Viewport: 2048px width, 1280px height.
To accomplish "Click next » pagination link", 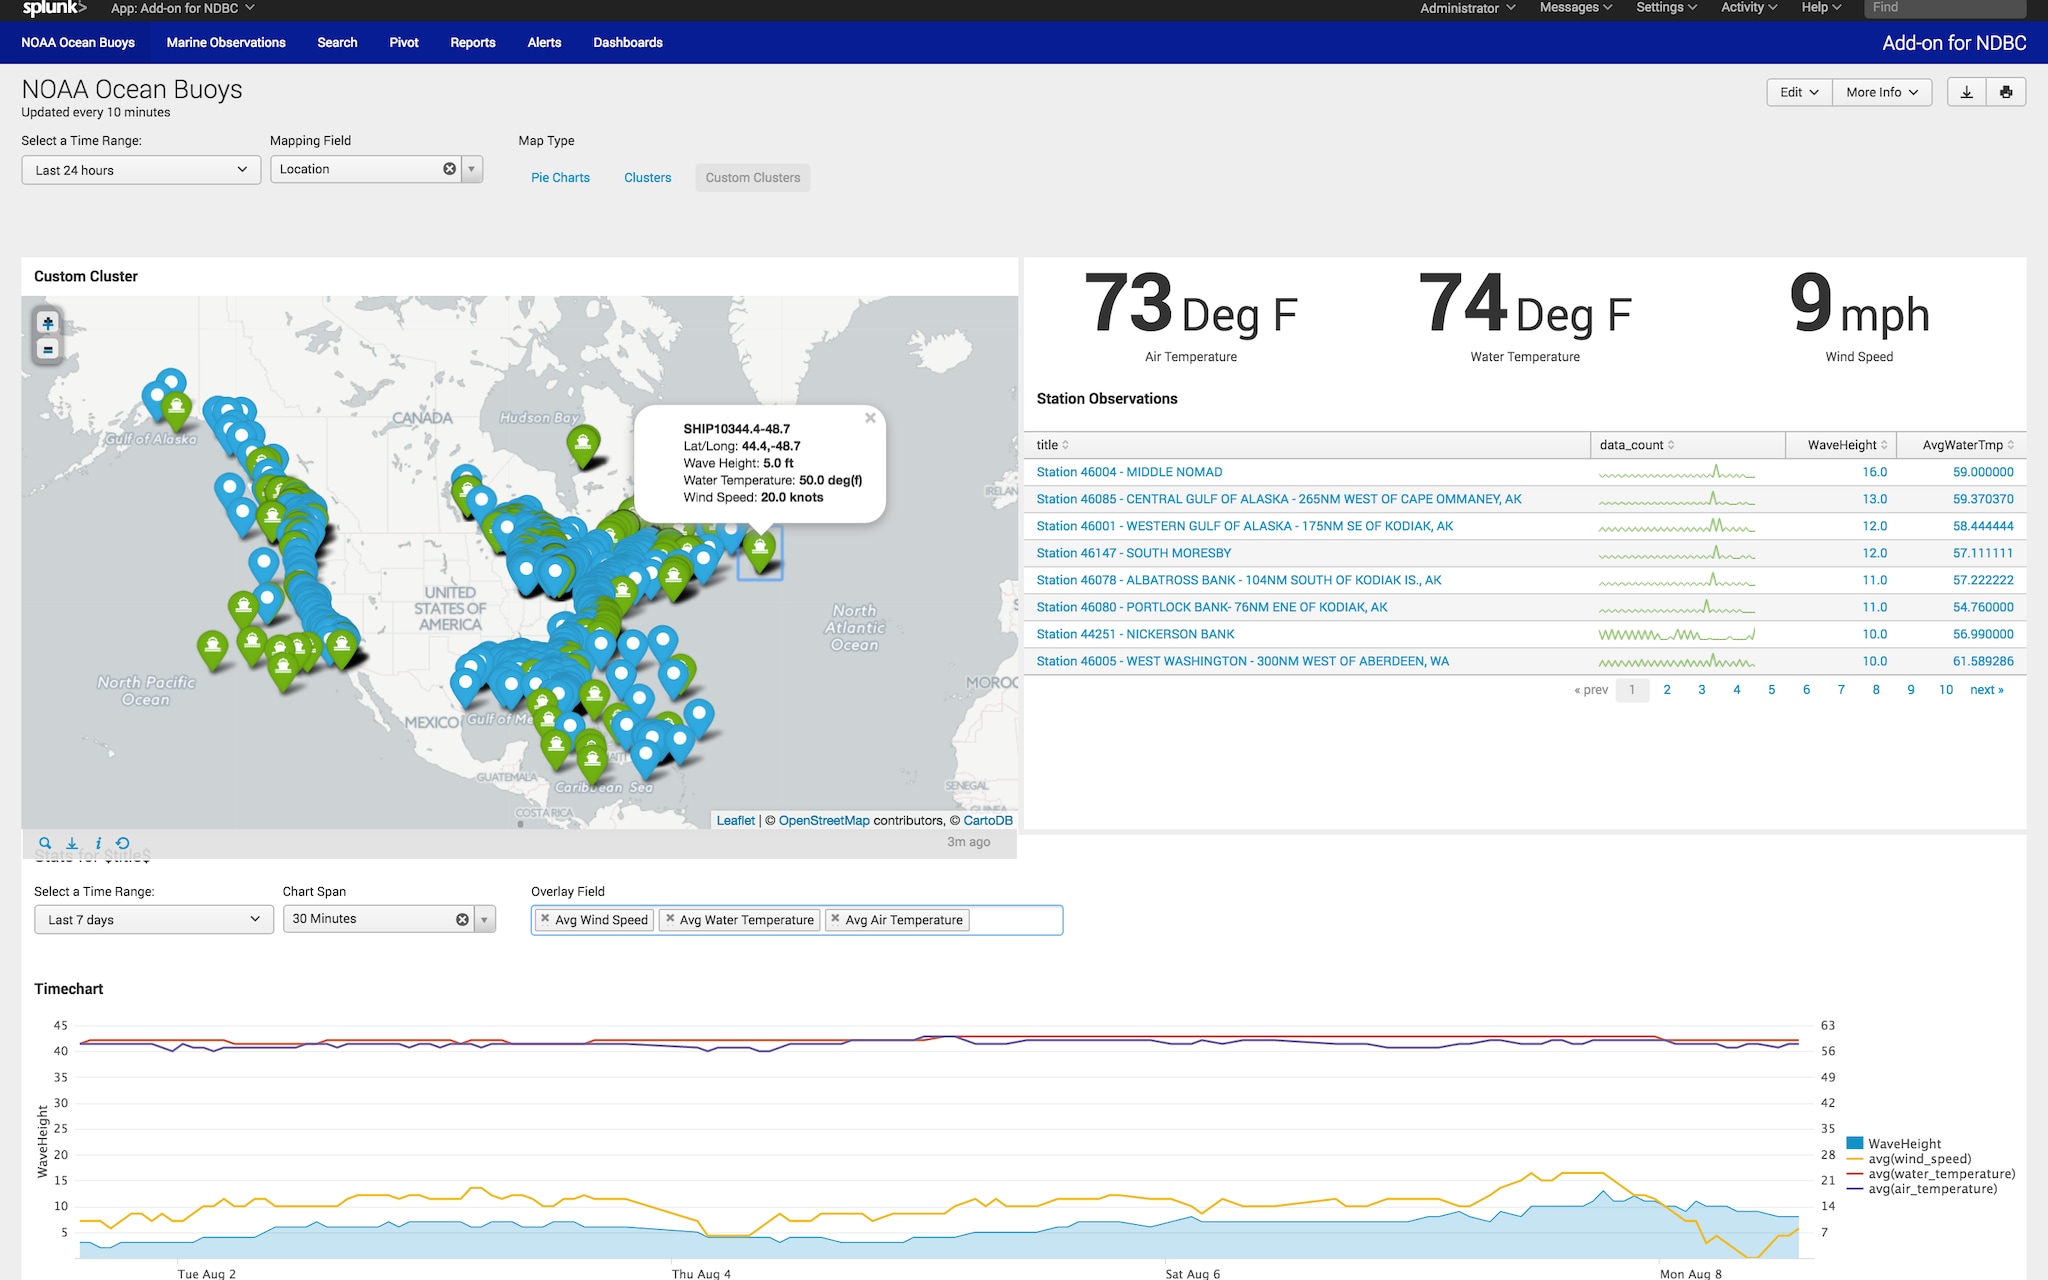I will pyautogui.click(x=1987, y=690).
